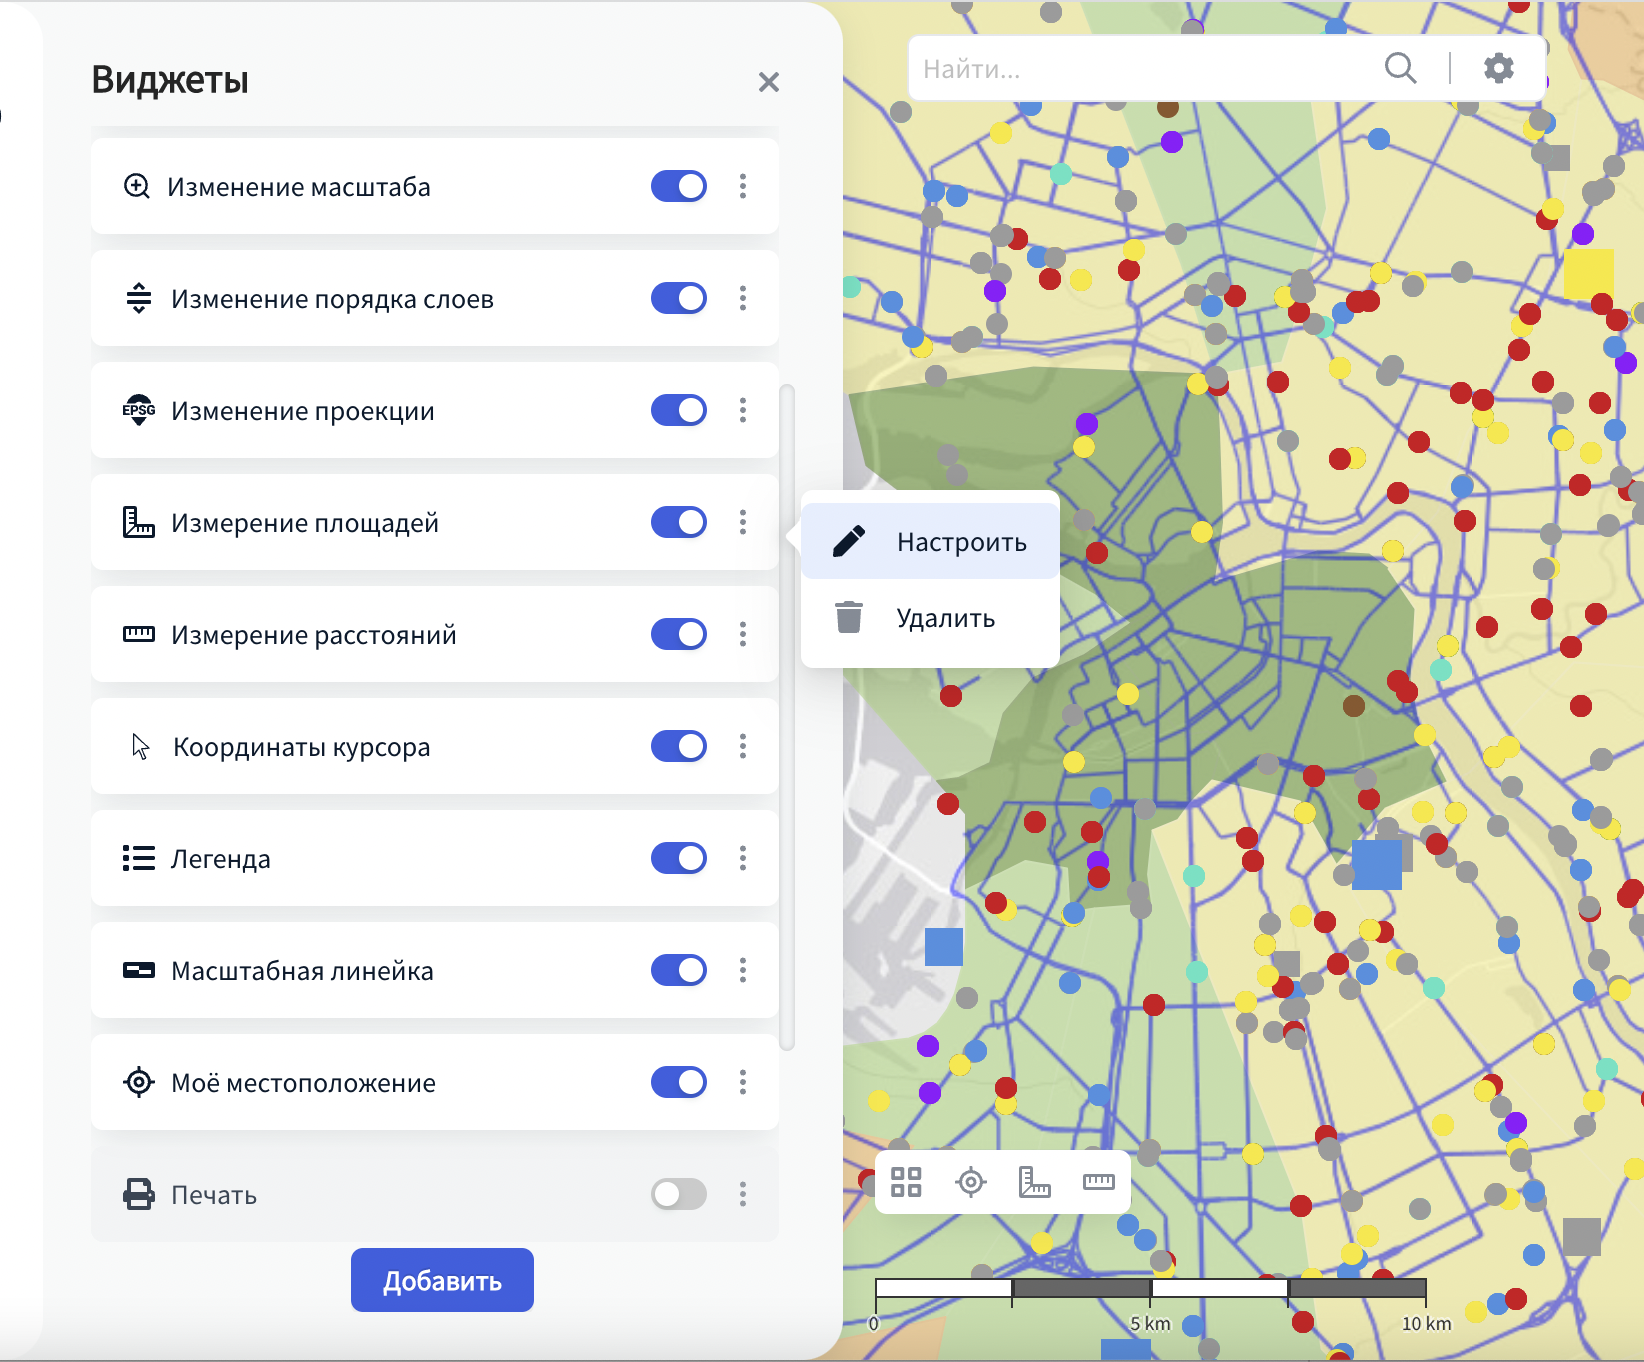The image size is (1644, 1362).
Task: Close the Виджеты panel
Action: [768, 82]
